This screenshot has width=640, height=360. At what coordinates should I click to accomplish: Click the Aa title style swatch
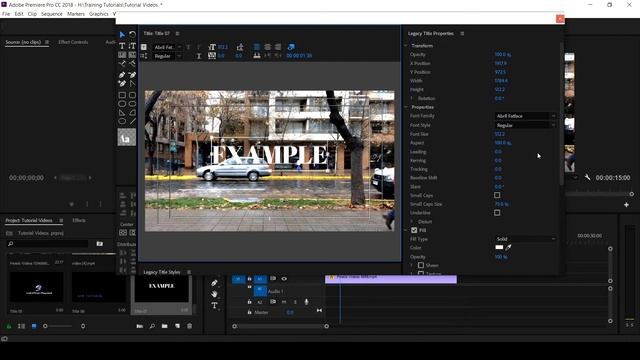[127, 138]
